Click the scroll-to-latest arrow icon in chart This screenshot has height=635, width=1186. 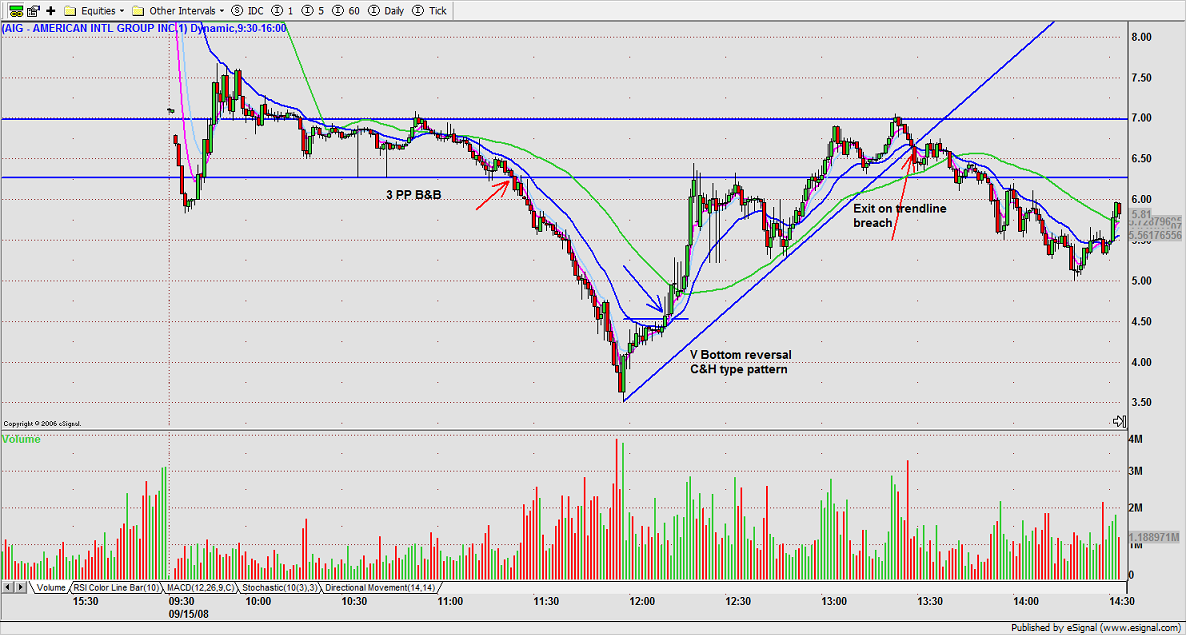1118,421
